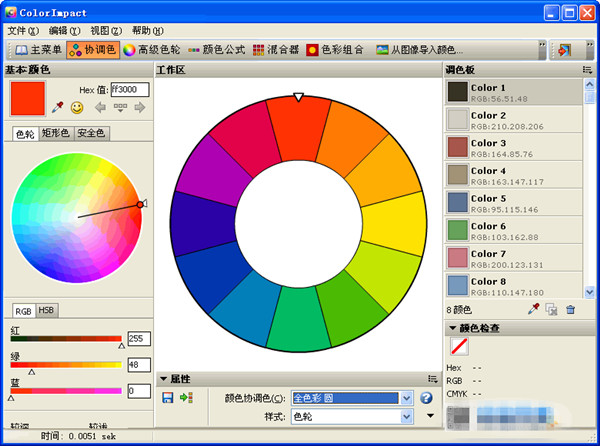Go back to the previous color arrow
The height and width of the screenshot is (446, 600).
pyautogui.click(x=101, y=107)
